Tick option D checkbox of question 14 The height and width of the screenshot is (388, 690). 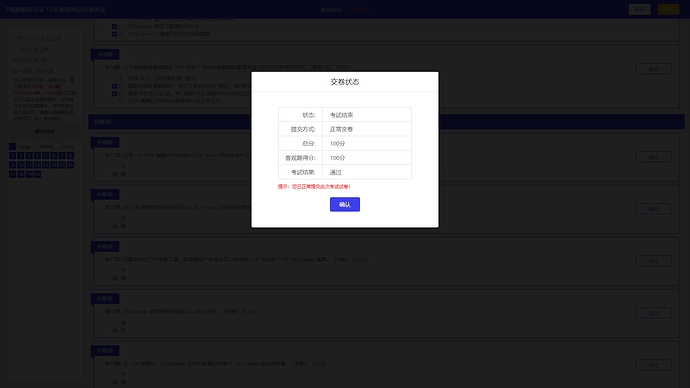click(114, 101)
